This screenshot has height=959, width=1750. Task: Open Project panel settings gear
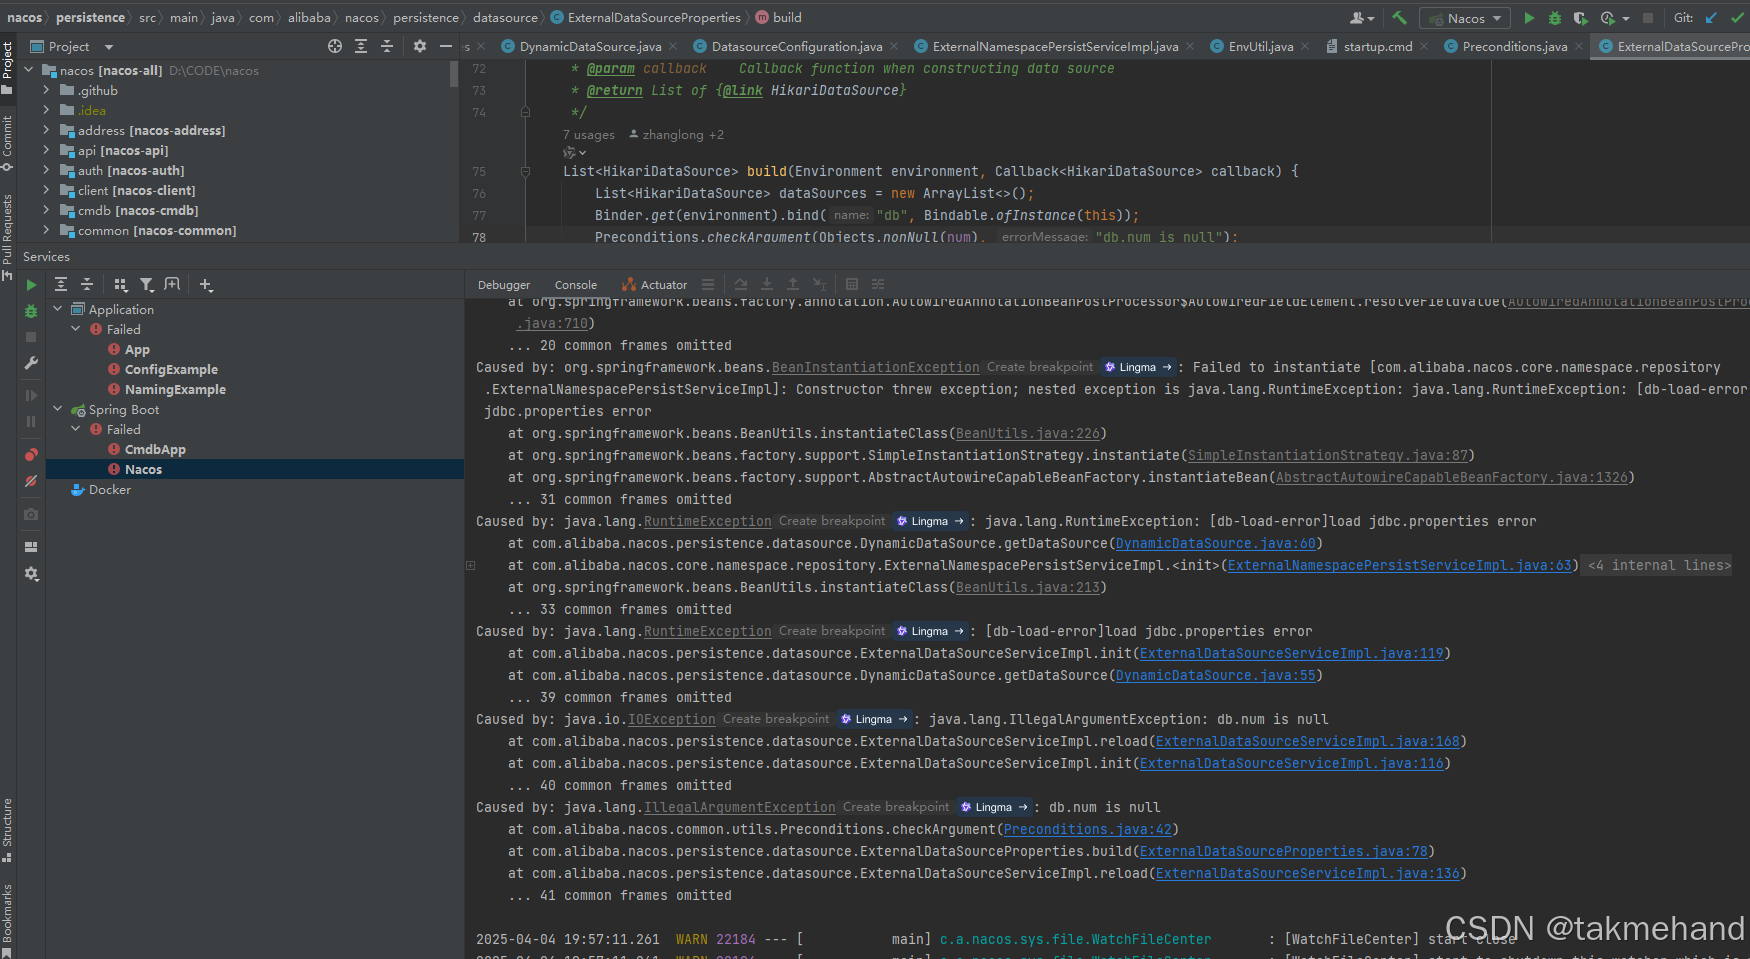point(420,46)
